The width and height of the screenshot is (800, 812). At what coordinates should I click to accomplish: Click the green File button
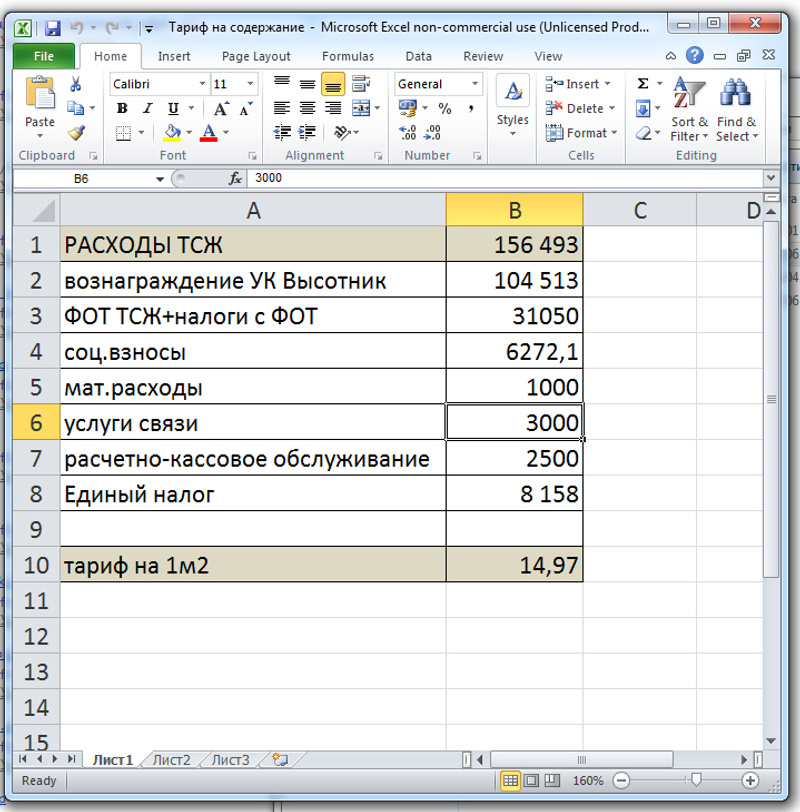coord(43,57)
